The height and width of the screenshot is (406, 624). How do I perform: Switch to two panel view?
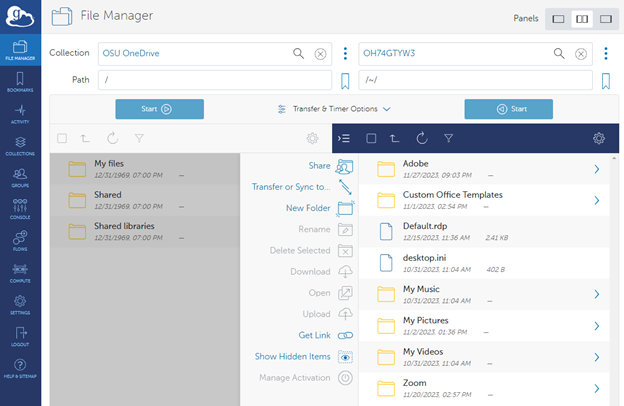[x=582, y=19]
